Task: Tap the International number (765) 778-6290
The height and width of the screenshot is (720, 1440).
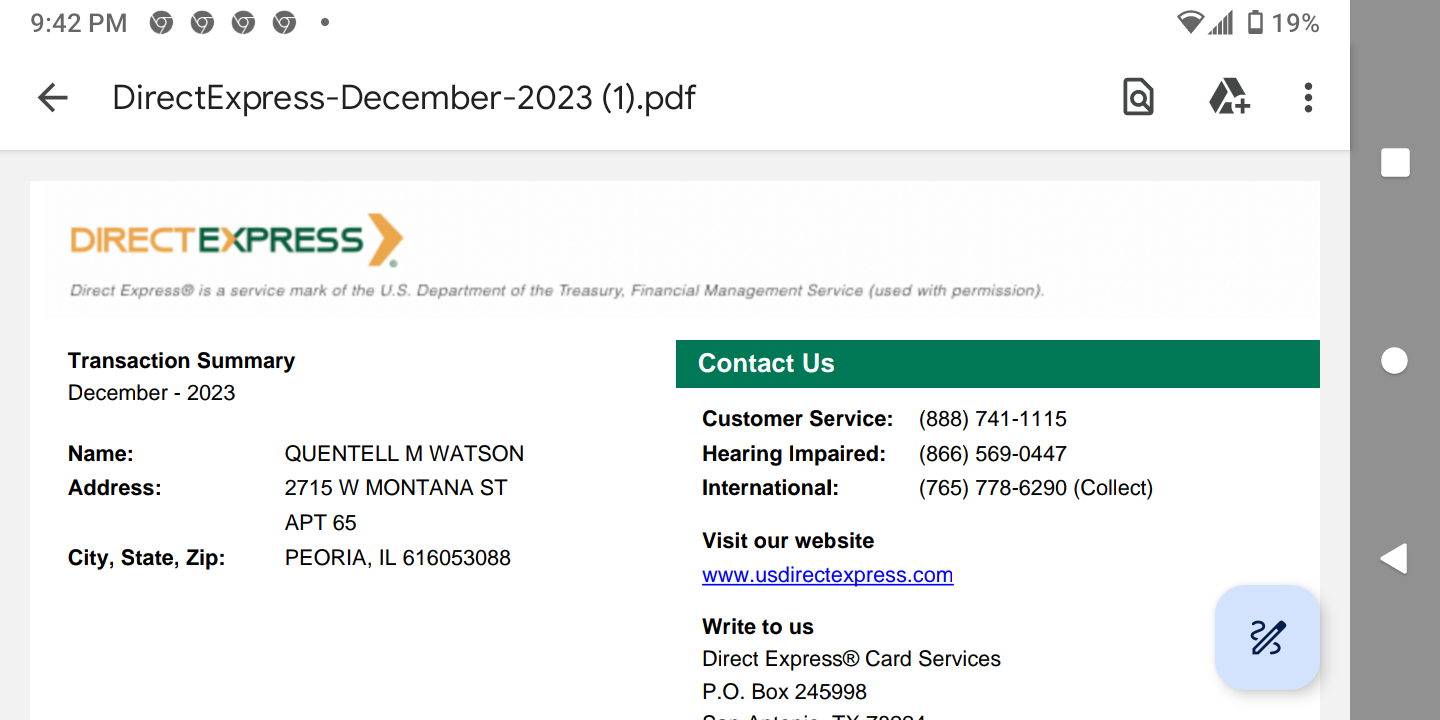Action: (x=993, y=488)
